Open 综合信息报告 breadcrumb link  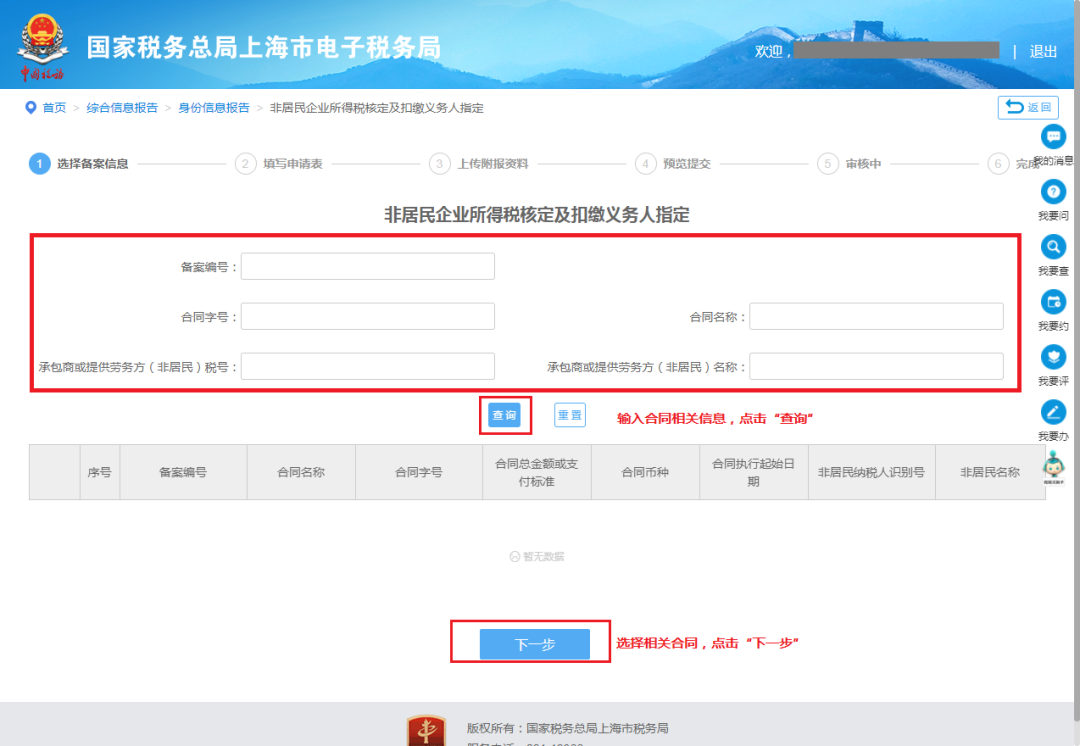122,107
